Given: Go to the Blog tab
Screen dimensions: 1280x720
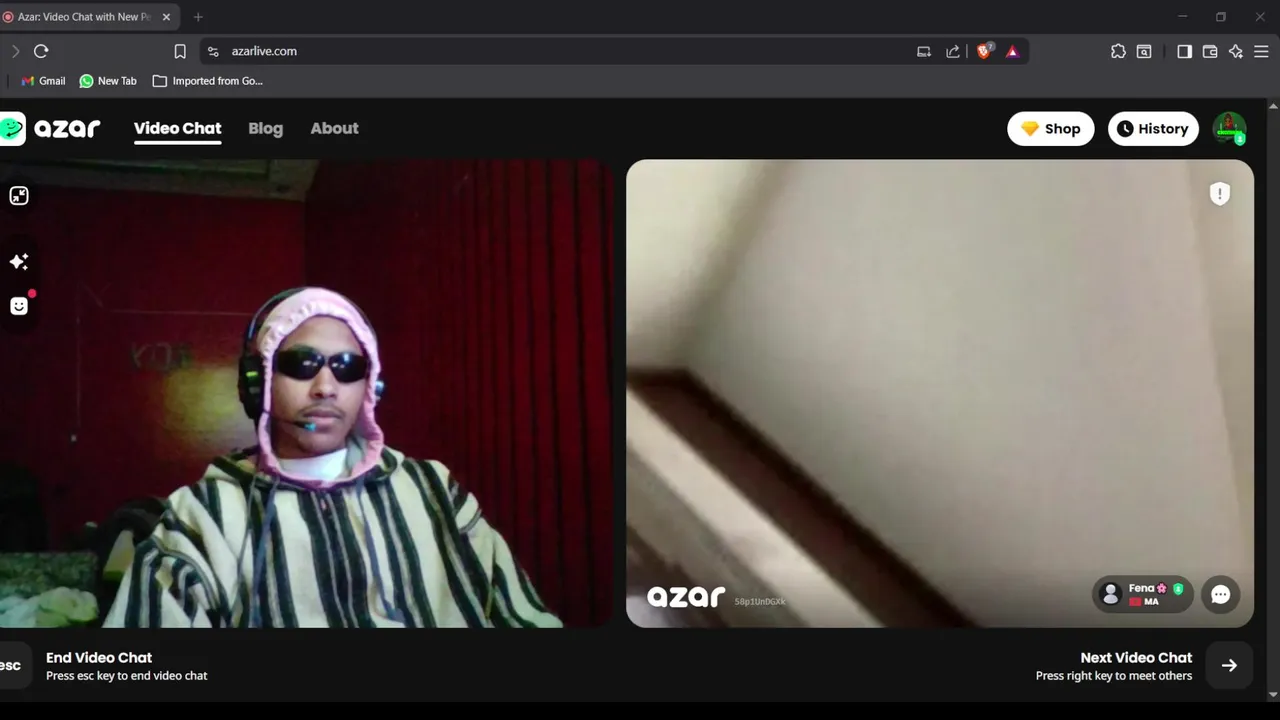Looking at the screenshot, I should point(265,128).
